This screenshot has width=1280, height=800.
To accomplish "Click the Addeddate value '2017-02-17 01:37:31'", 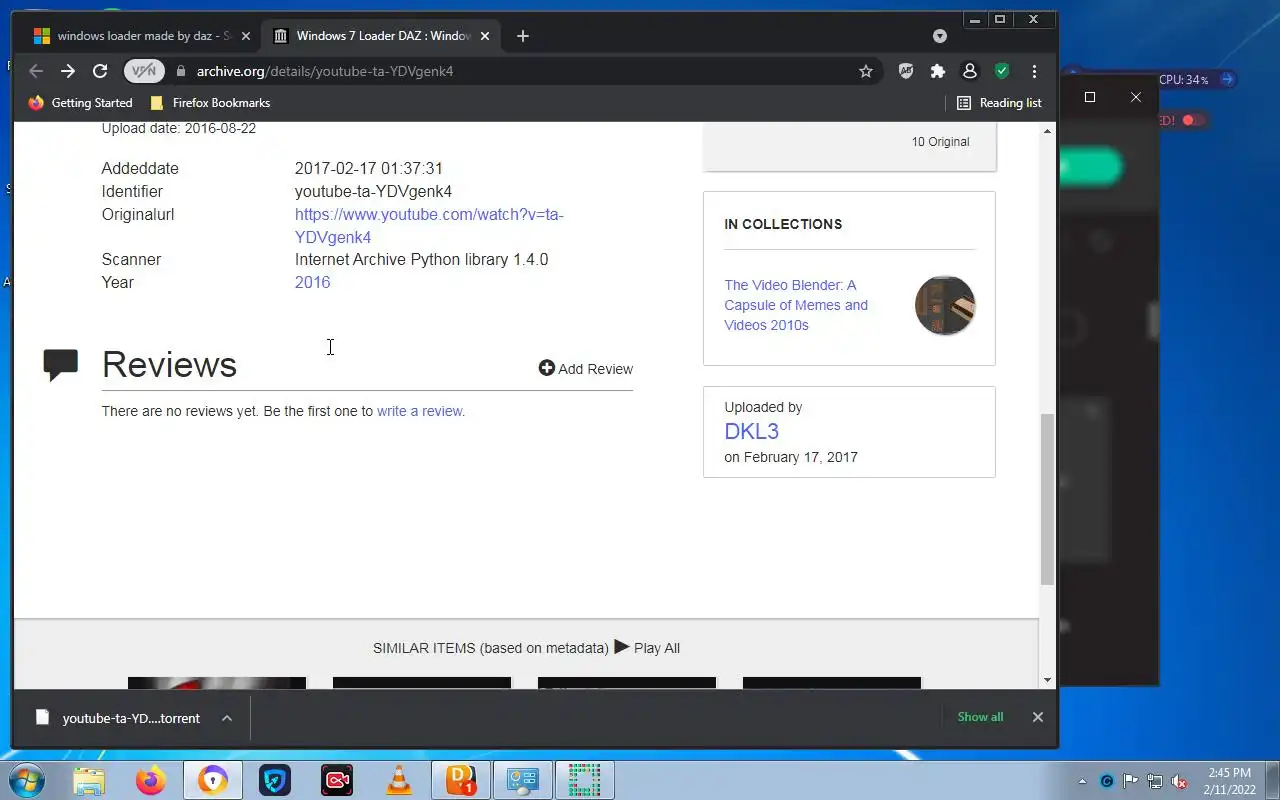I will coord(368,168).
